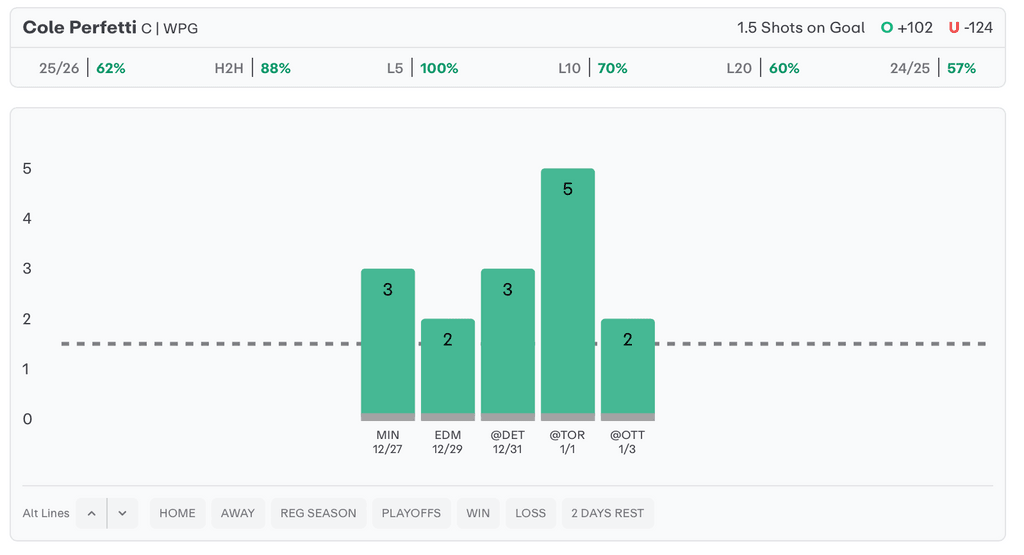Image resolution: width=1024 pixels, height=555 pixels.
Task: Filter games by WIN
Action: click(478, 513)
